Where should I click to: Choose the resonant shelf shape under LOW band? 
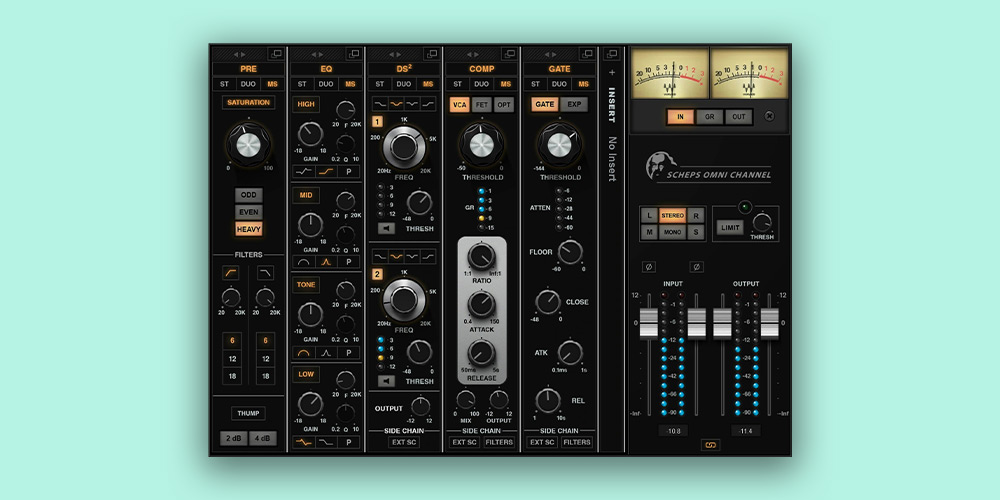coord(304,442)
